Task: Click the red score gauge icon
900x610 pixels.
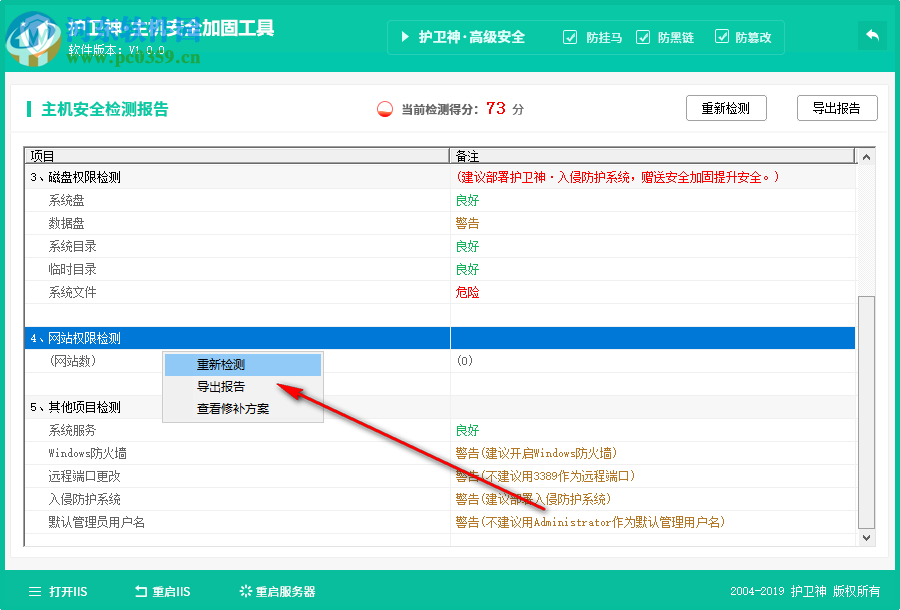Action: pos(383,110)
